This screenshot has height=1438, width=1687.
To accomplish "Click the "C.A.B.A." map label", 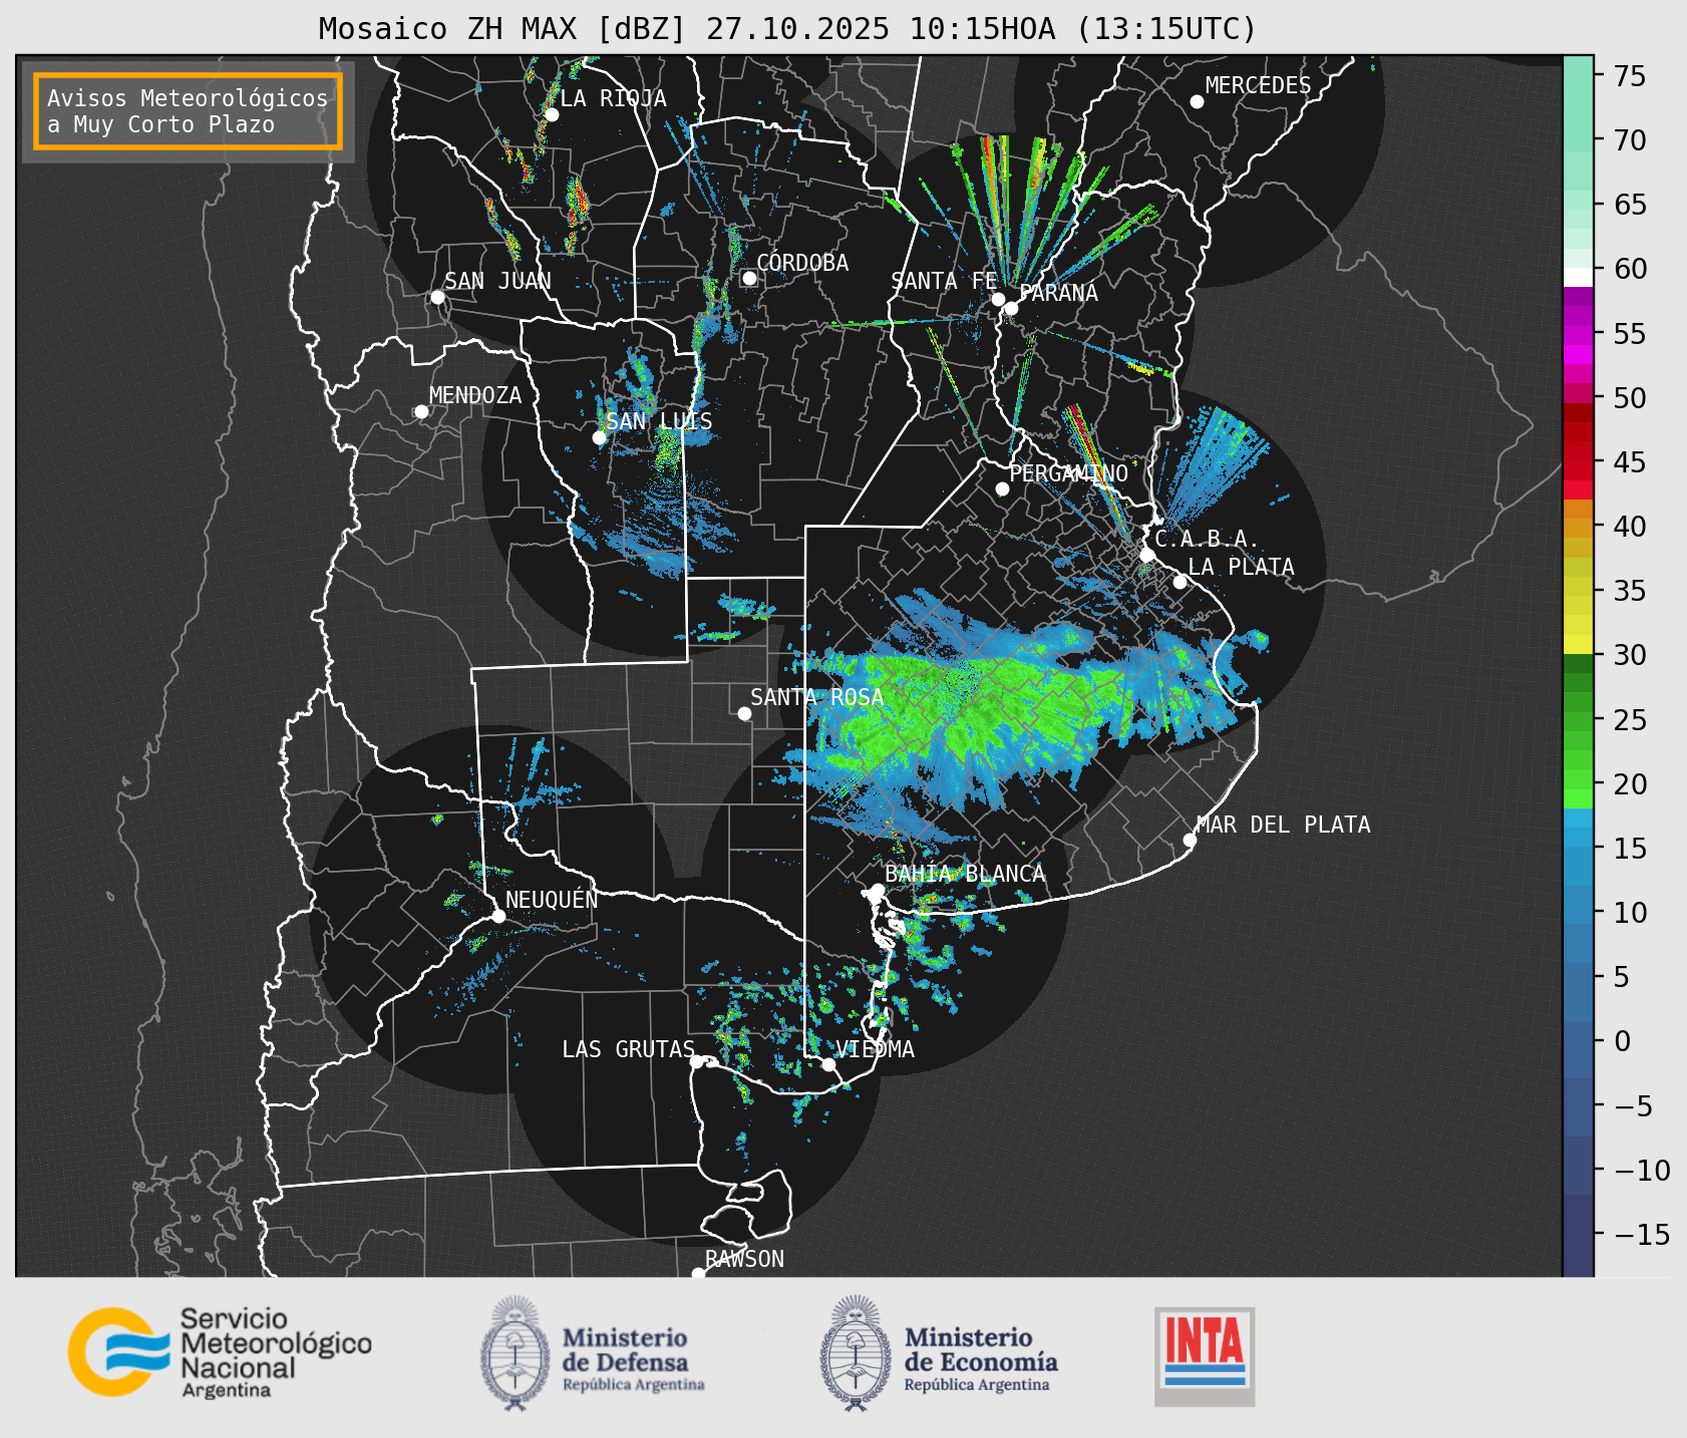I will point(1206,539).
